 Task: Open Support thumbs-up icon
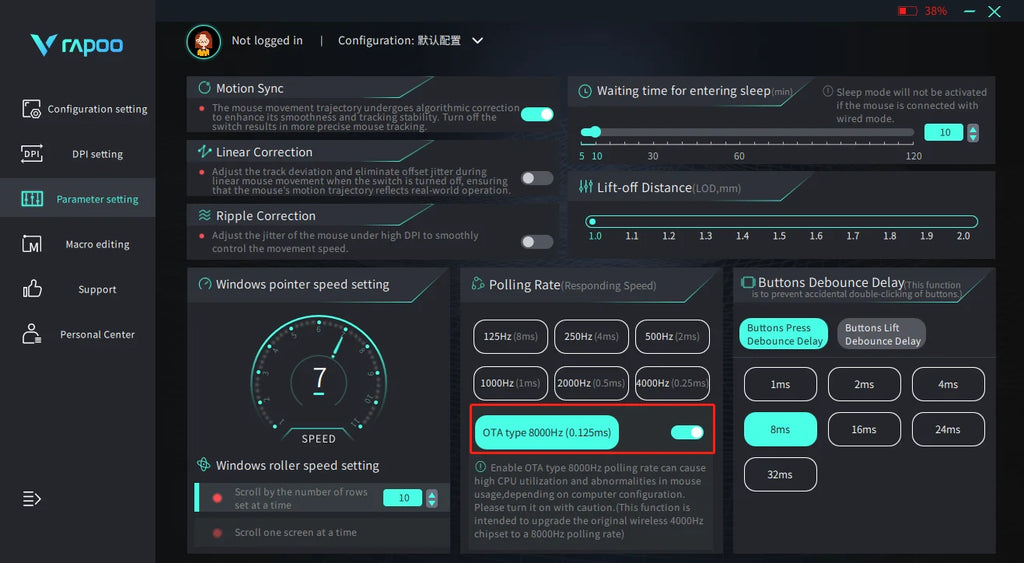[31, 289]
